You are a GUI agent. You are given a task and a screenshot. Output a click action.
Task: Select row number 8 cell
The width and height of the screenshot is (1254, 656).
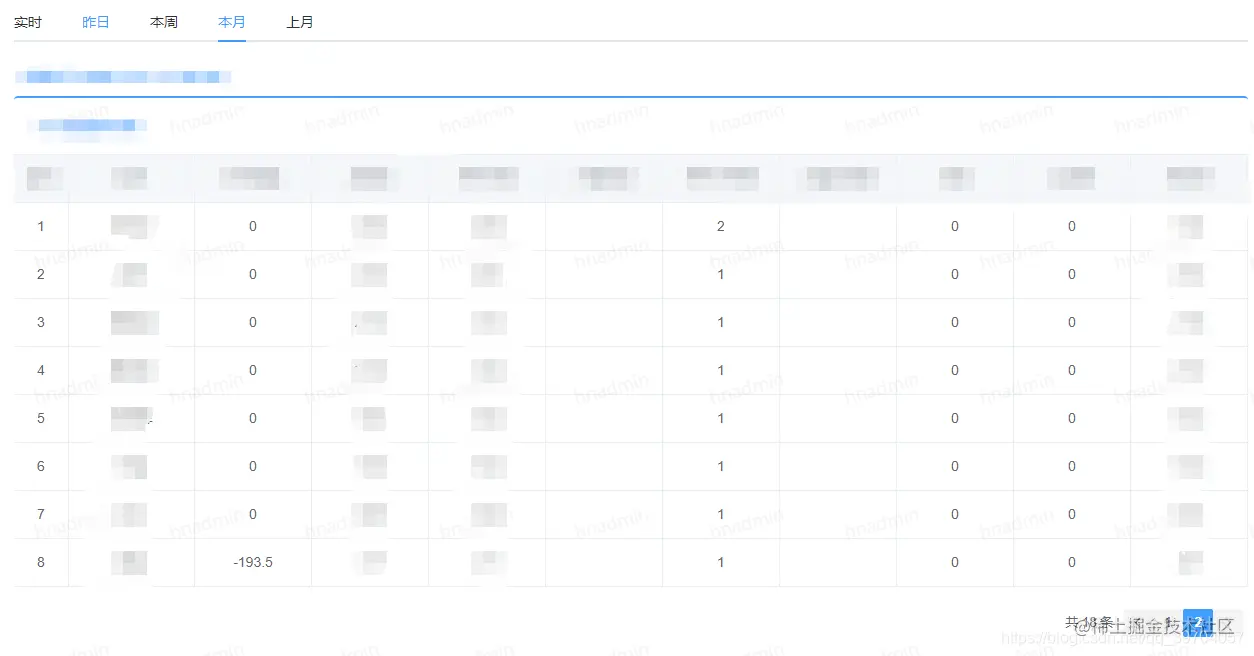[x=41, y=562]
